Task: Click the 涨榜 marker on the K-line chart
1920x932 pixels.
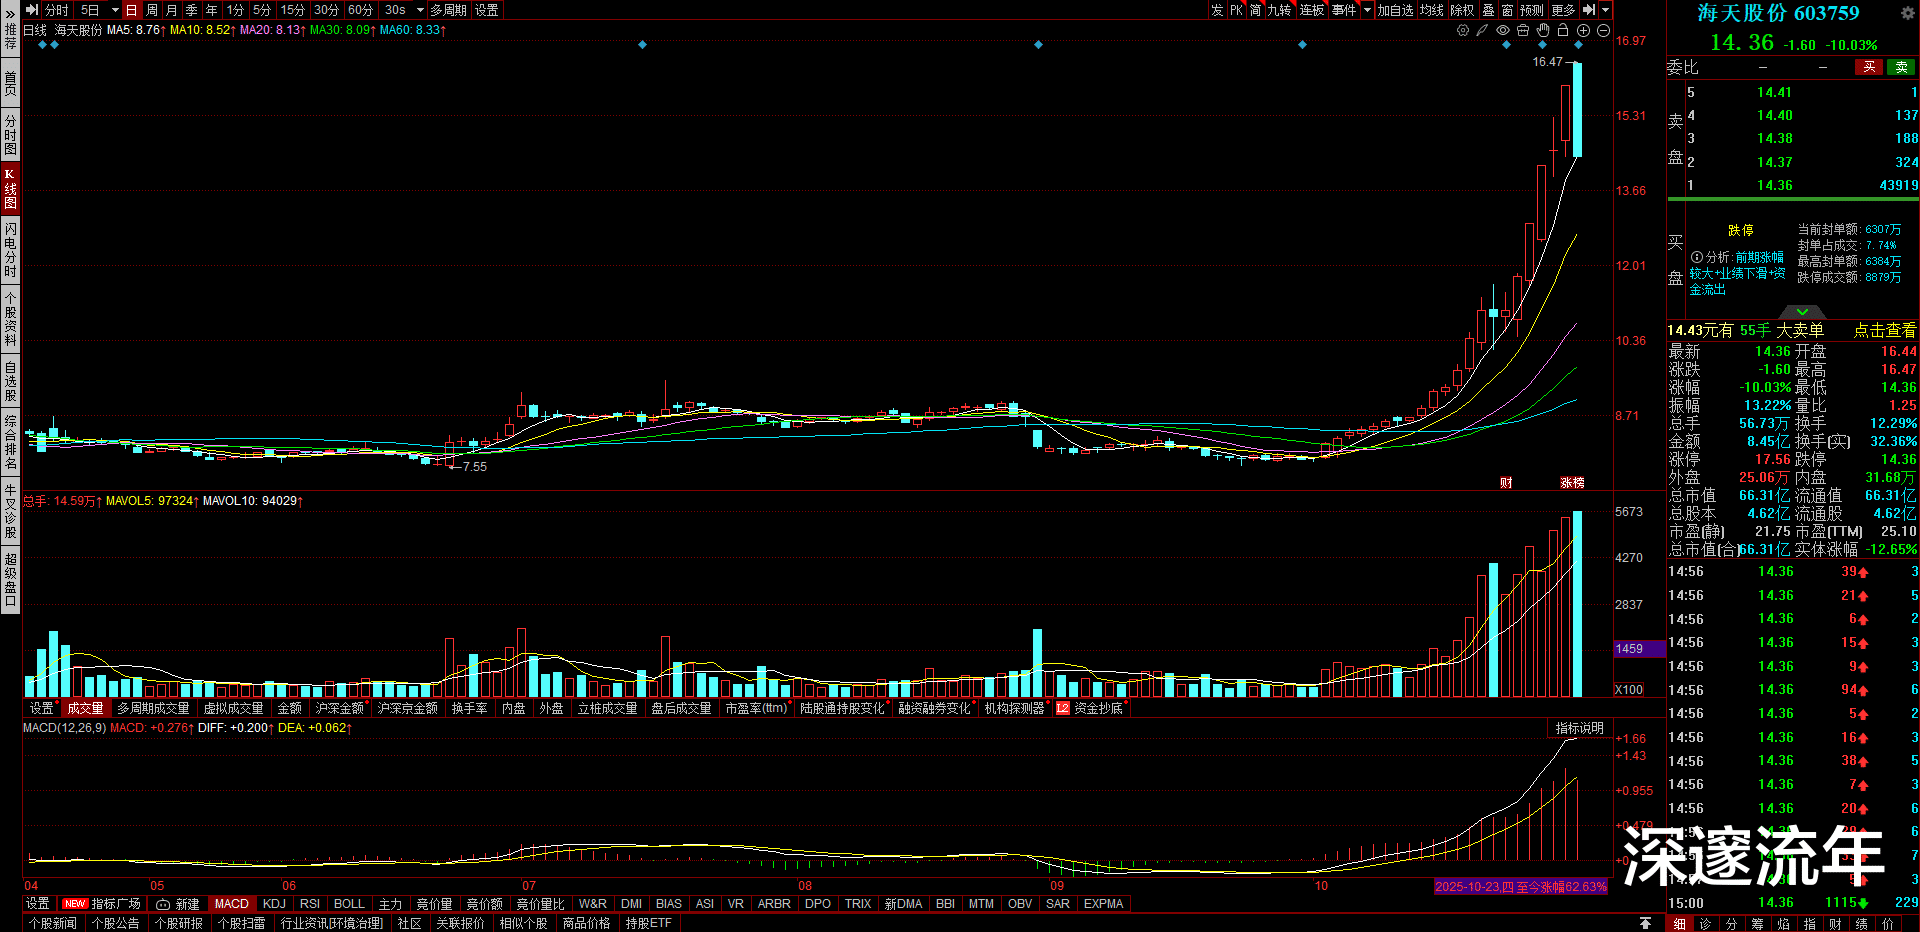Action: pos(1572,483)
